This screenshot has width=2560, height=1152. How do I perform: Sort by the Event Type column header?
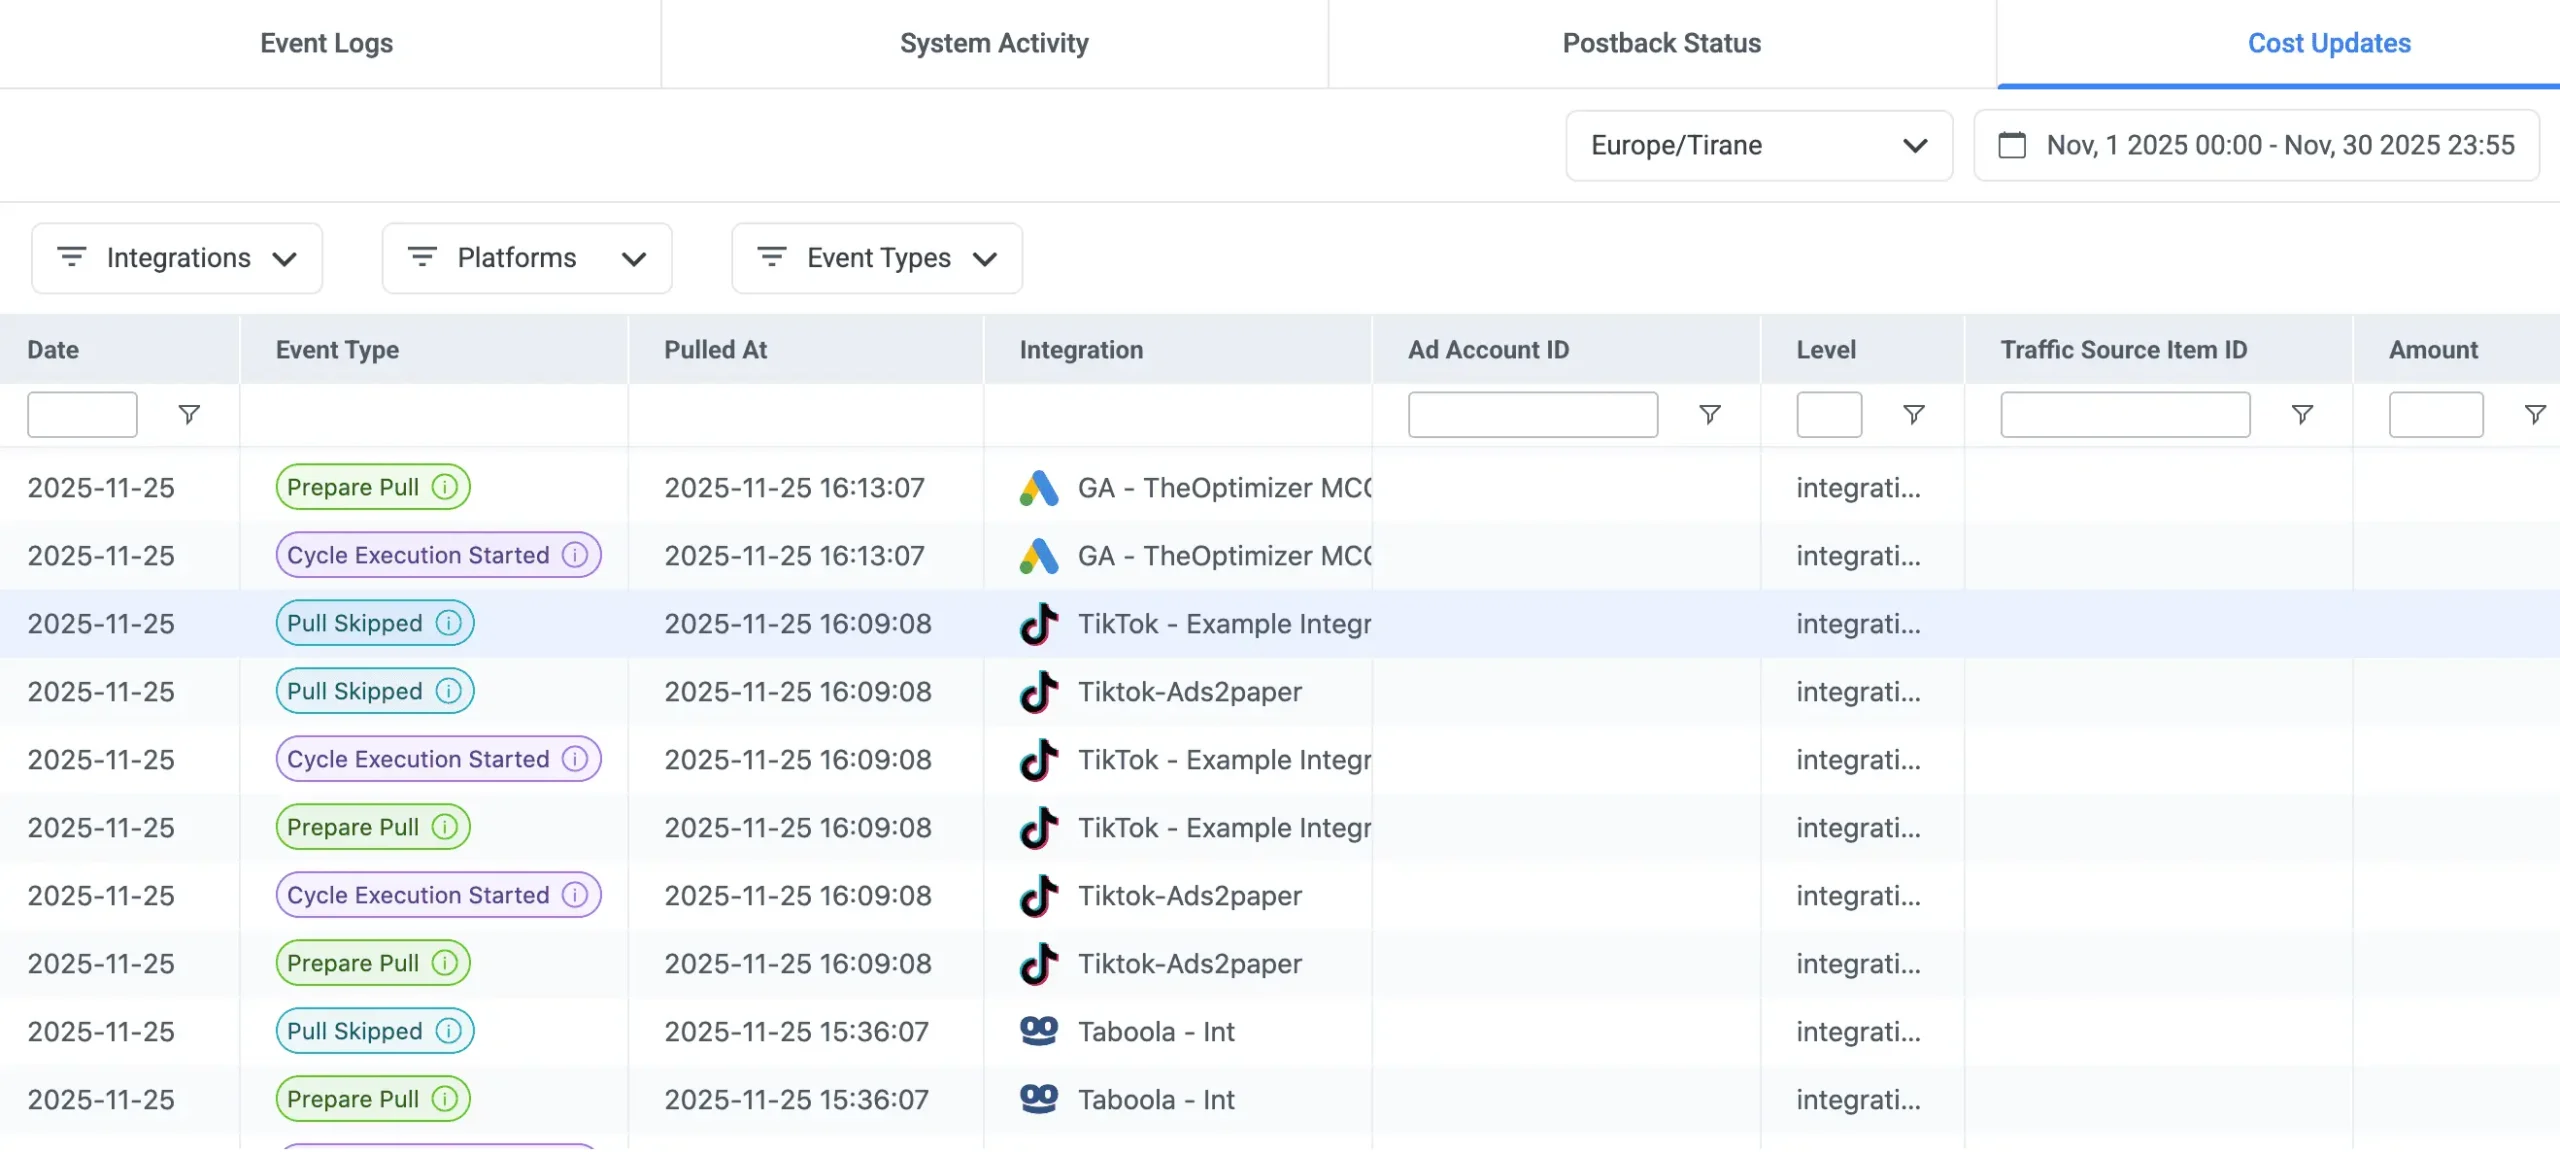(x=337, y=350)
